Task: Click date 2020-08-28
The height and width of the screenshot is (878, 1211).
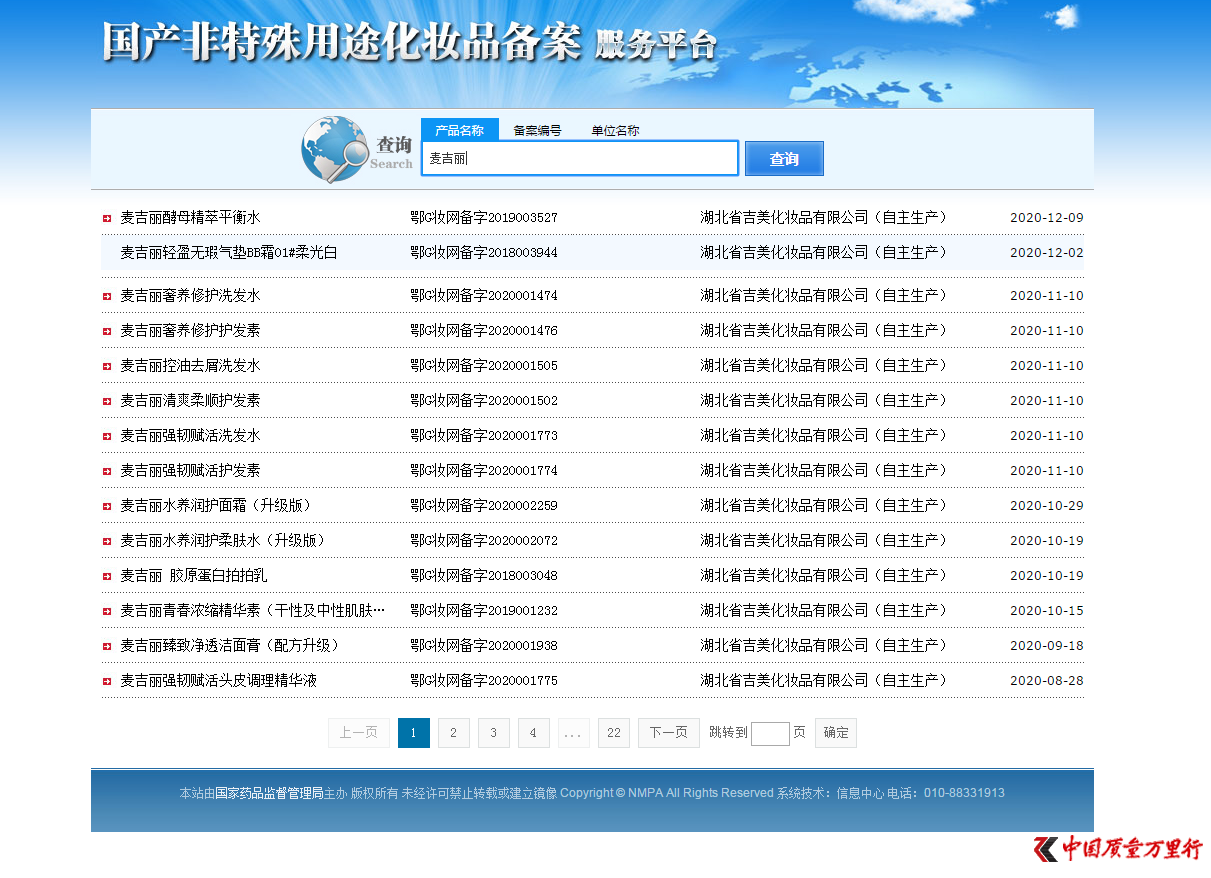Action: [1046, 680]
